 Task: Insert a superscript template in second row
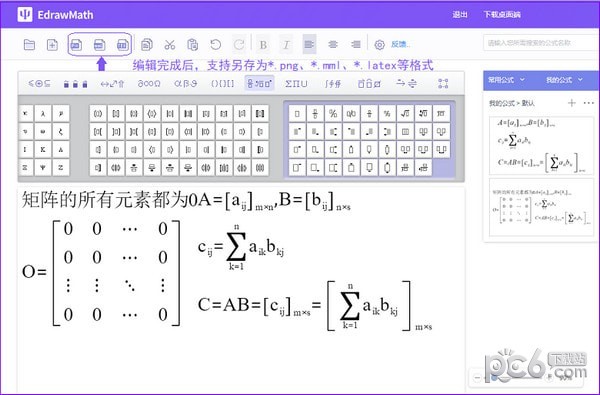click(x=297, y=132)
